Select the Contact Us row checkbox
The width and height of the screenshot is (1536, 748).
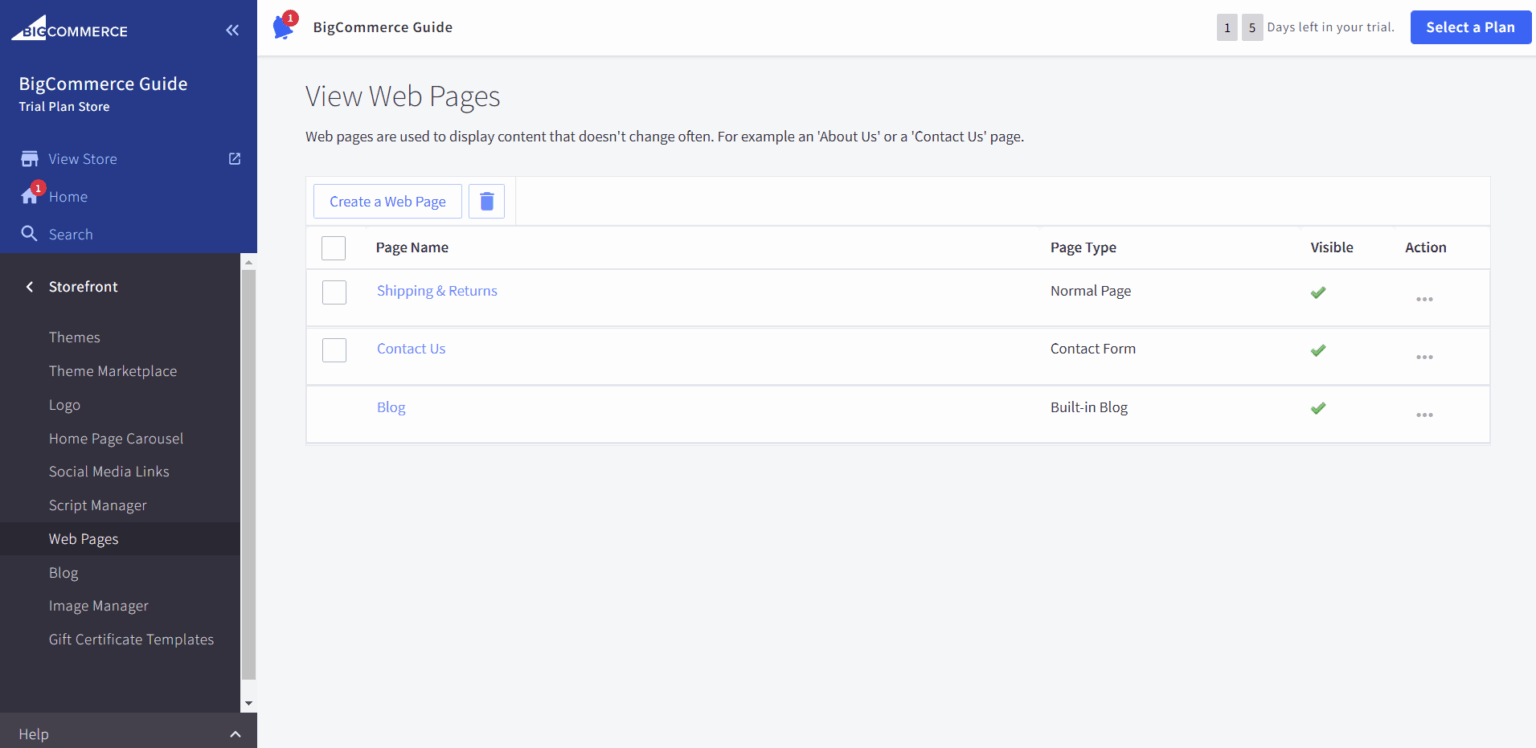click(333, 349)
